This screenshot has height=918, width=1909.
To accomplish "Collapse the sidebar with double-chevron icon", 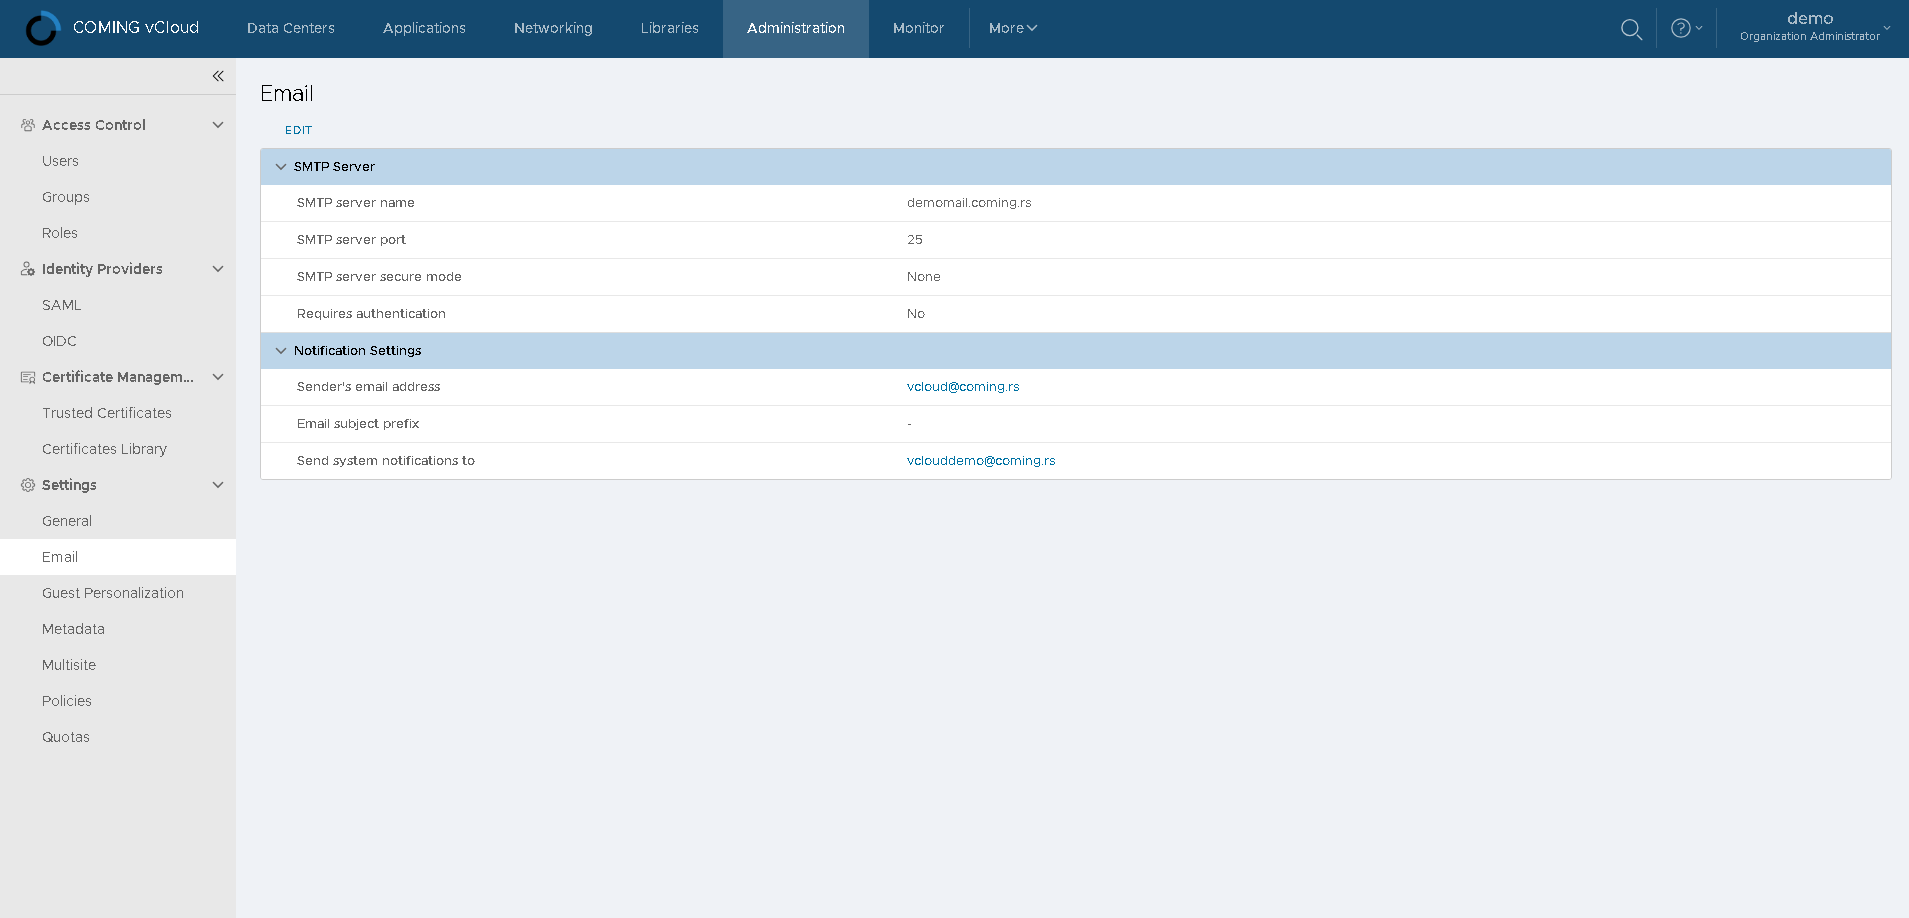I will (218, 76).
